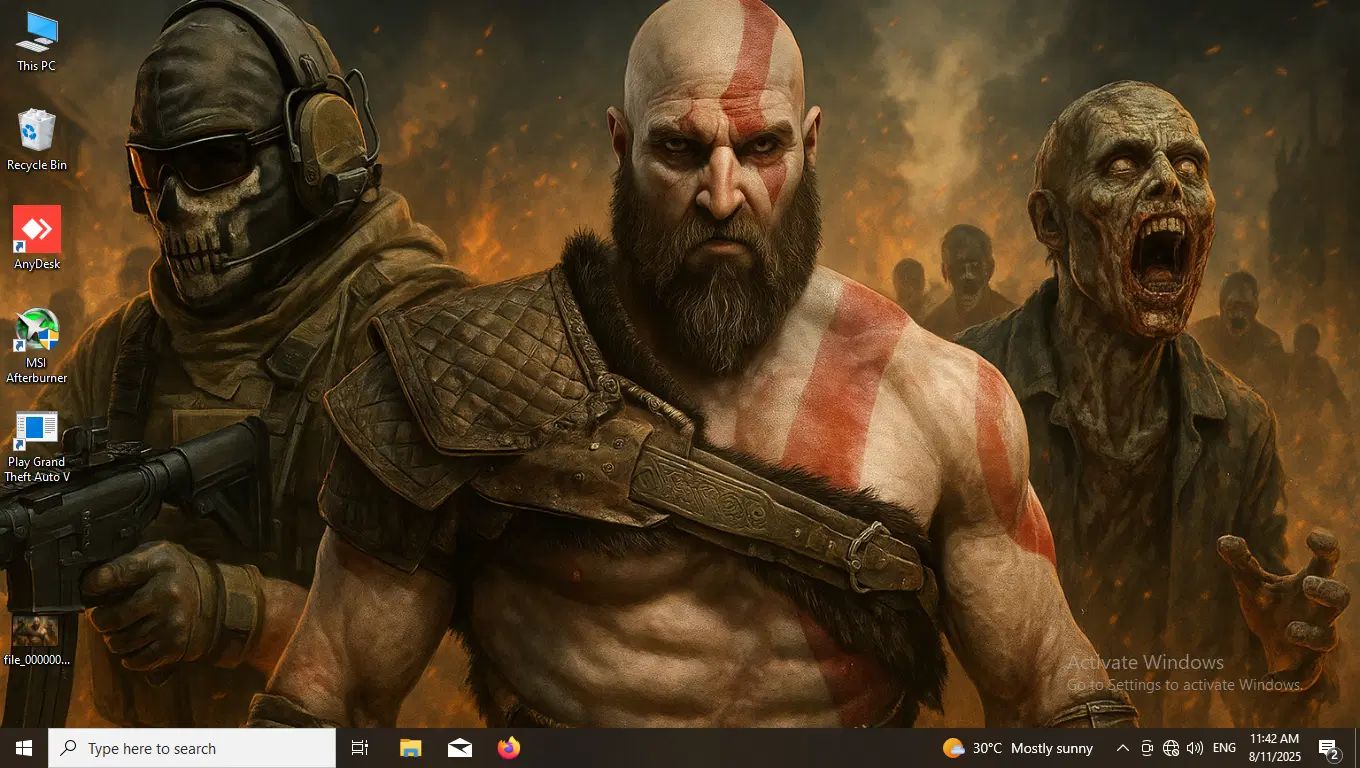The height and width of the screenshot is (768, 1360).
Task: Click the Type here to search box
Action: 192,748
